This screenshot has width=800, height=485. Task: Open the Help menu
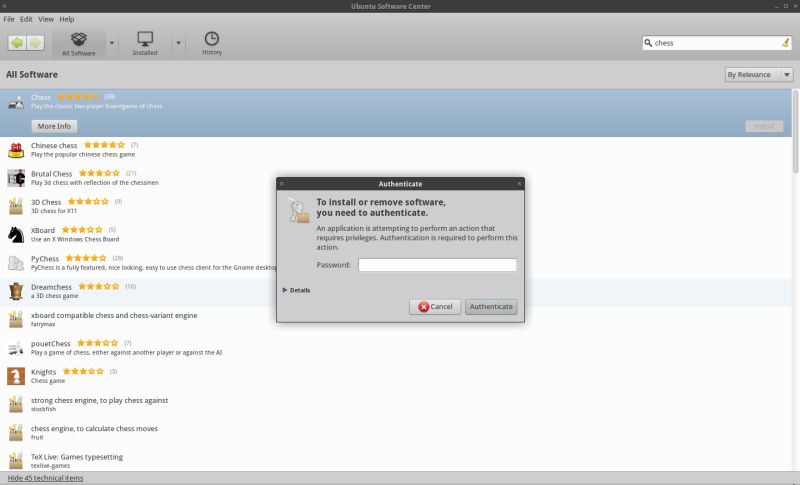click(x=66, y=19)
